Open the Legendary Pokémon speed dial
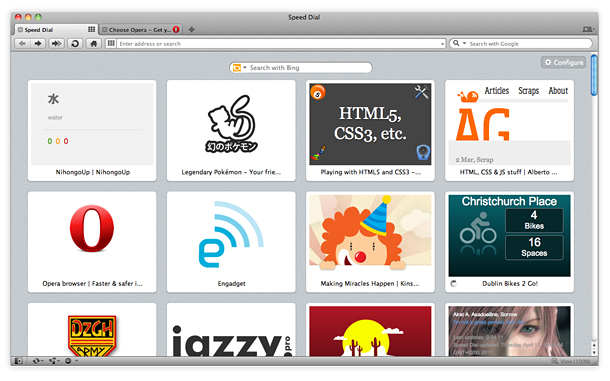610x381 pixels. click(231, 130)
